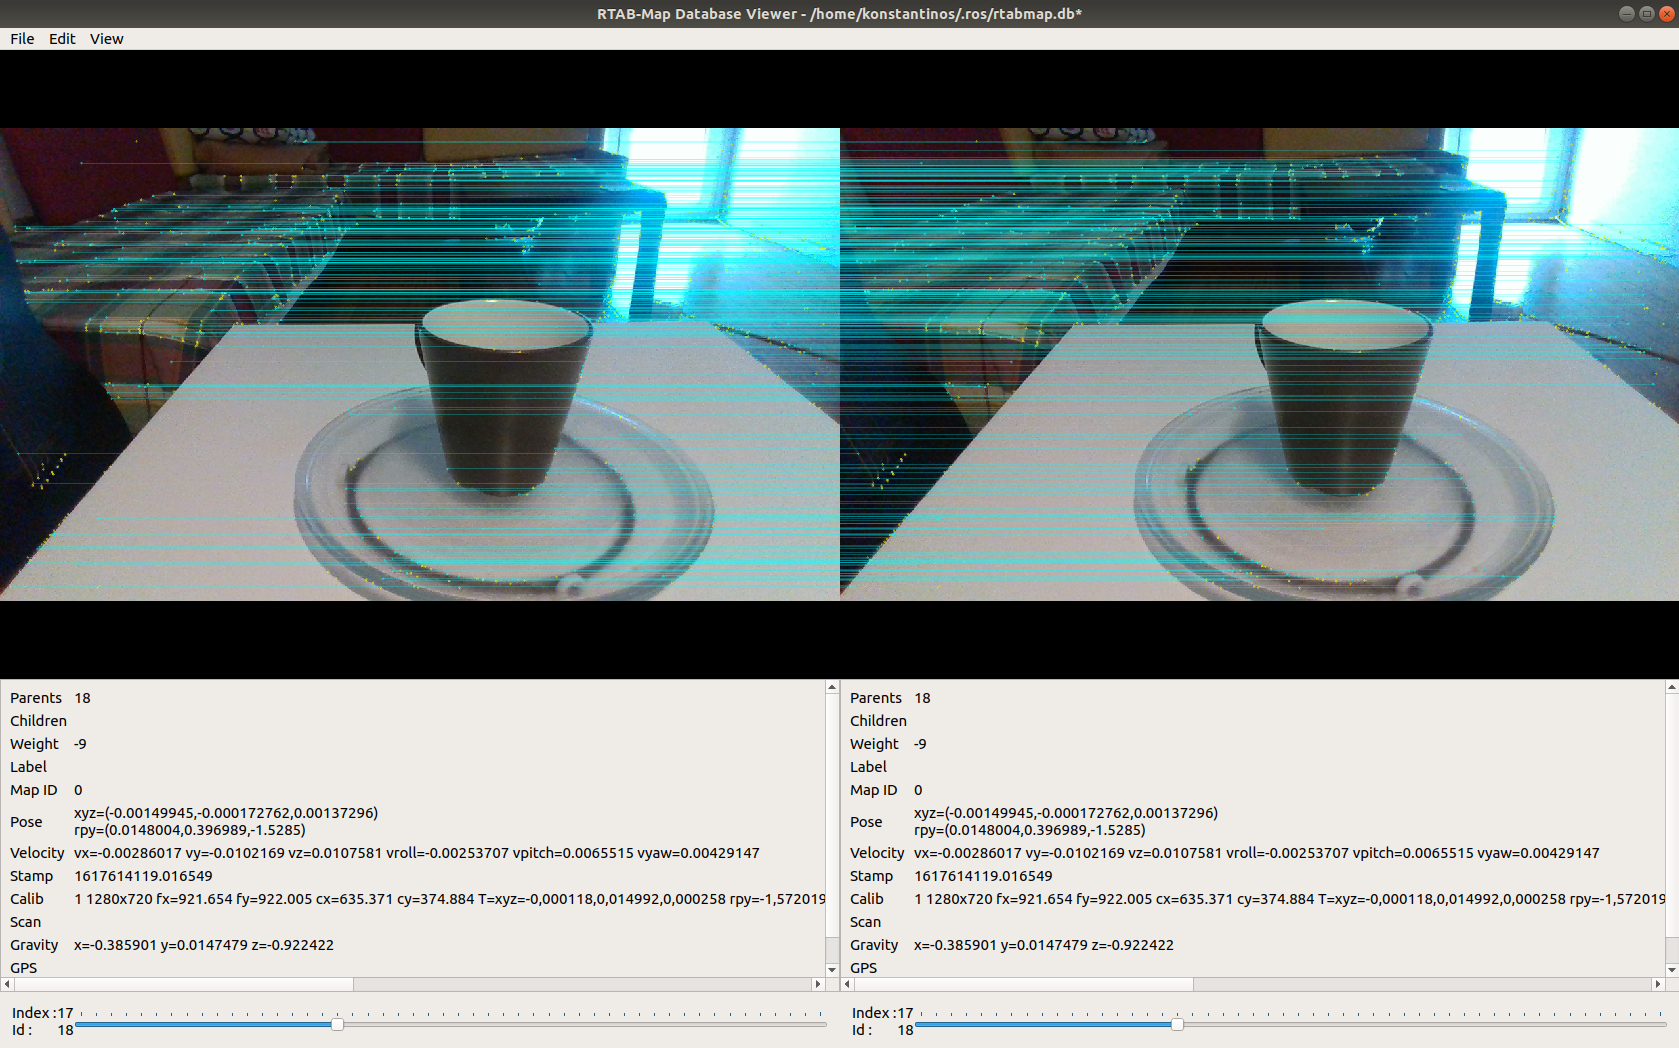Open the File menu

pyautogui.click(x=21, y=38)
